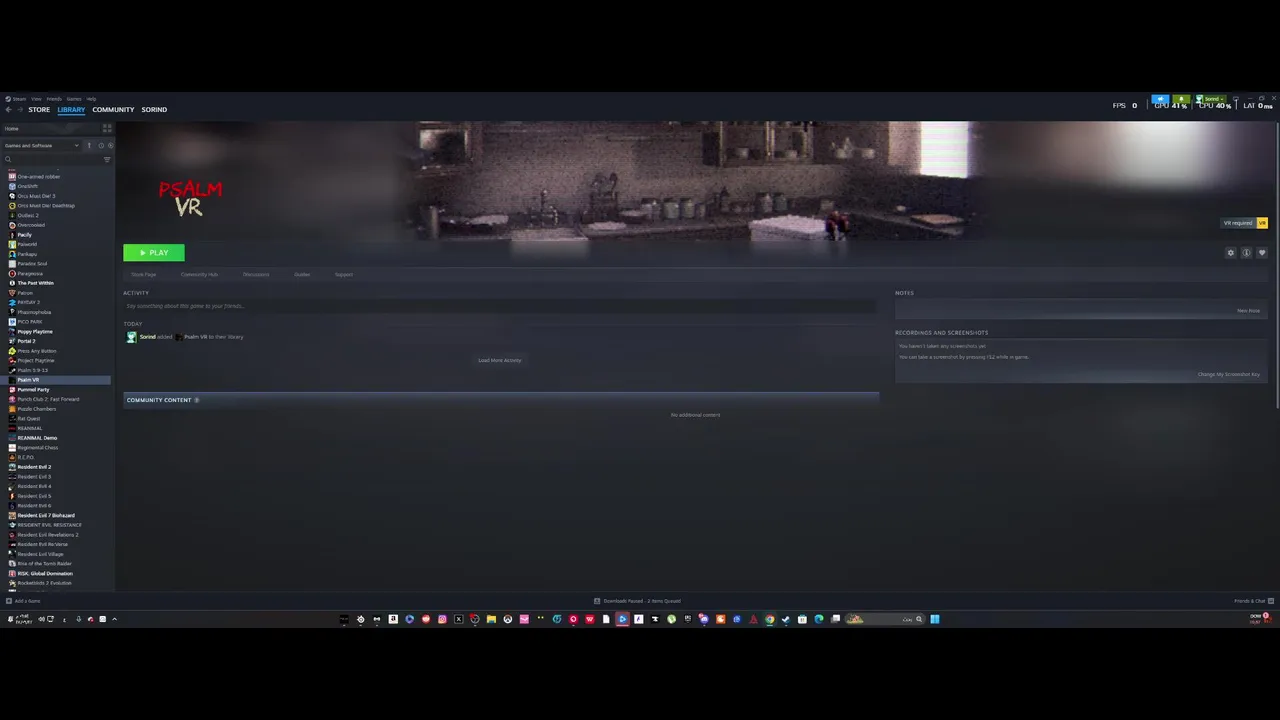Open the Steam menu
The height and width of the screenshot is (720, 1280).
[x=16, y=99]
